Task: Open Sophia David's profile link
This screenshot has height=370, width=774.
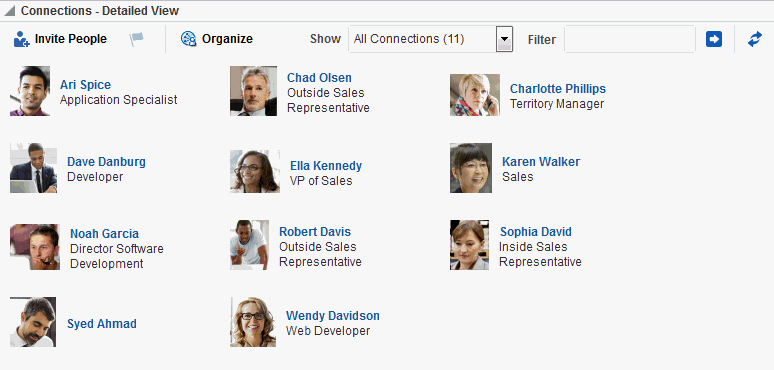Action: click(536, 232)
